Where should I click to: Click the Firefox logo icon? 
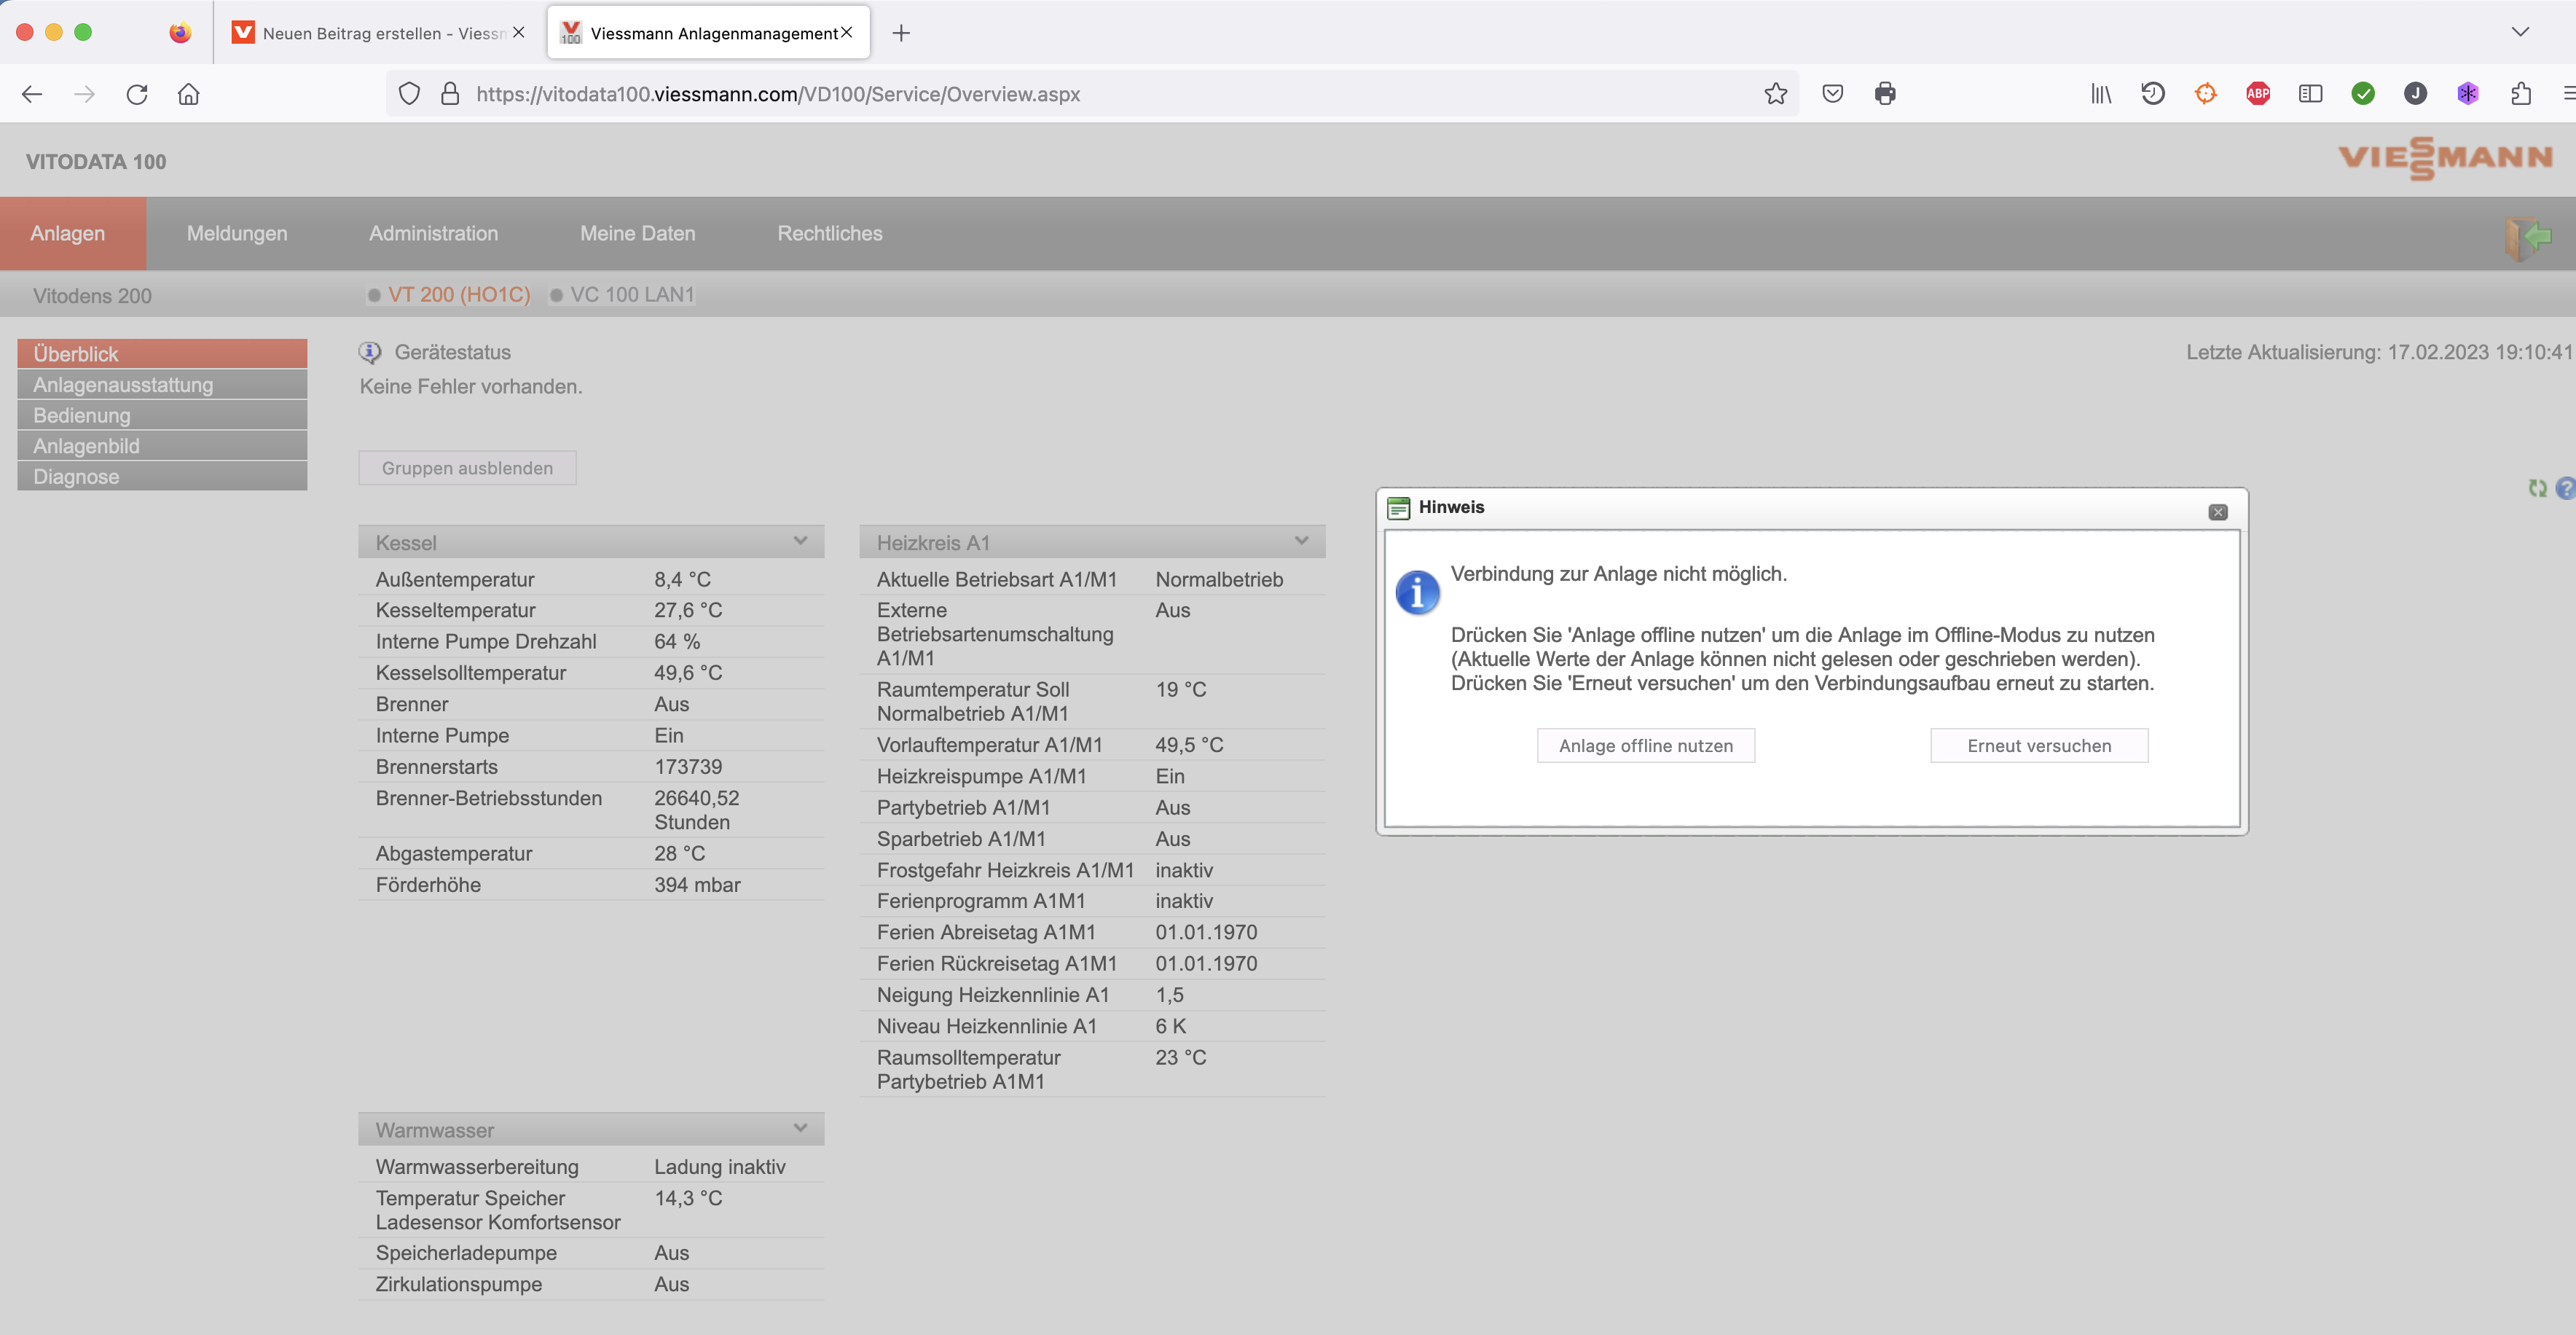[x=180, y=33]
